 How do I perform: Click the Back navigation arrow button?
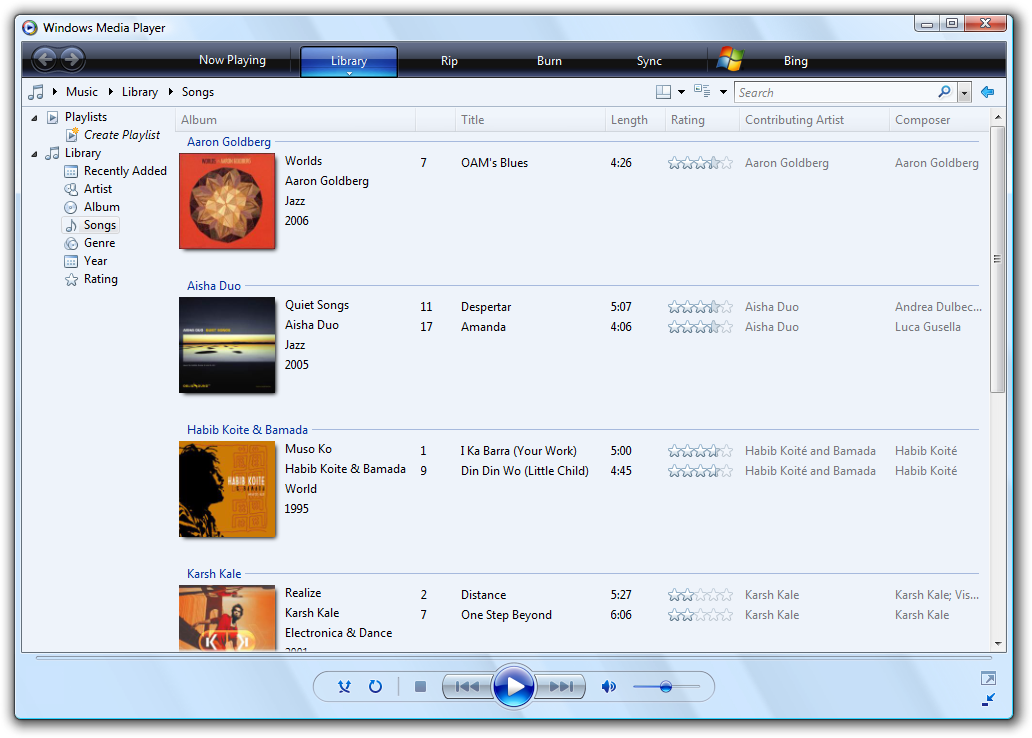click(x=45, y=60)
